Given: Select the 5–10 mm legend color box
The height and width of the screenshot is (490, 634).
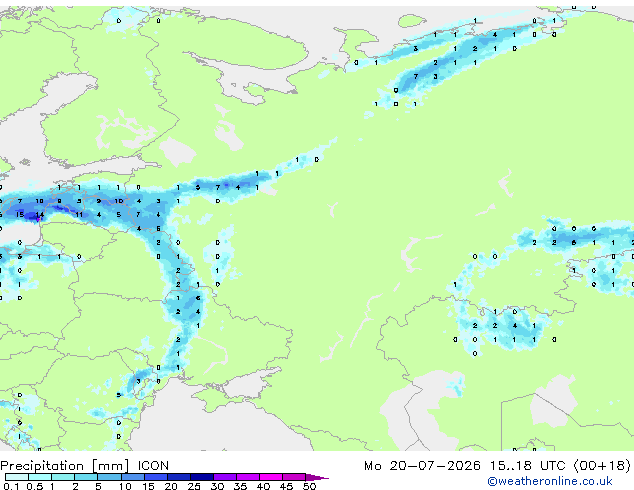Looking at the screenshot, I should tap(109, 477).
